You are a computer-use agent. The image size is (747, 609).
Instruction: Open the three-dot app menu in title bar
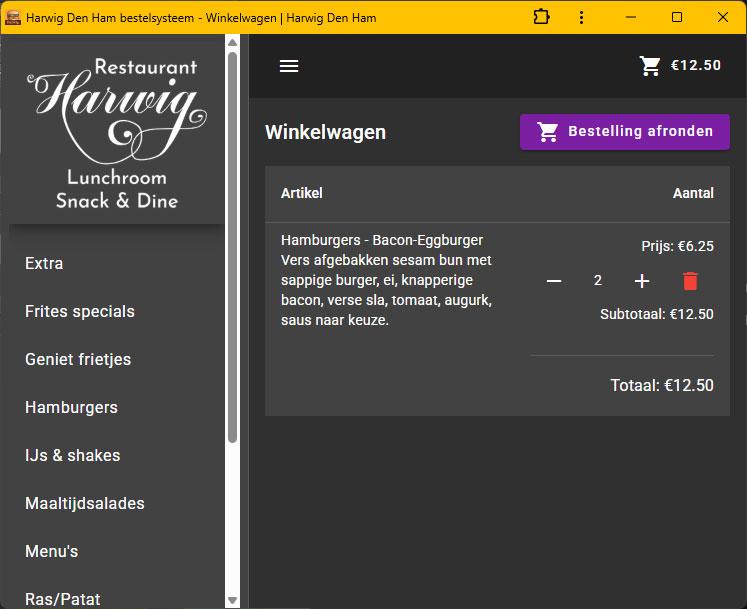coord(582,17)
